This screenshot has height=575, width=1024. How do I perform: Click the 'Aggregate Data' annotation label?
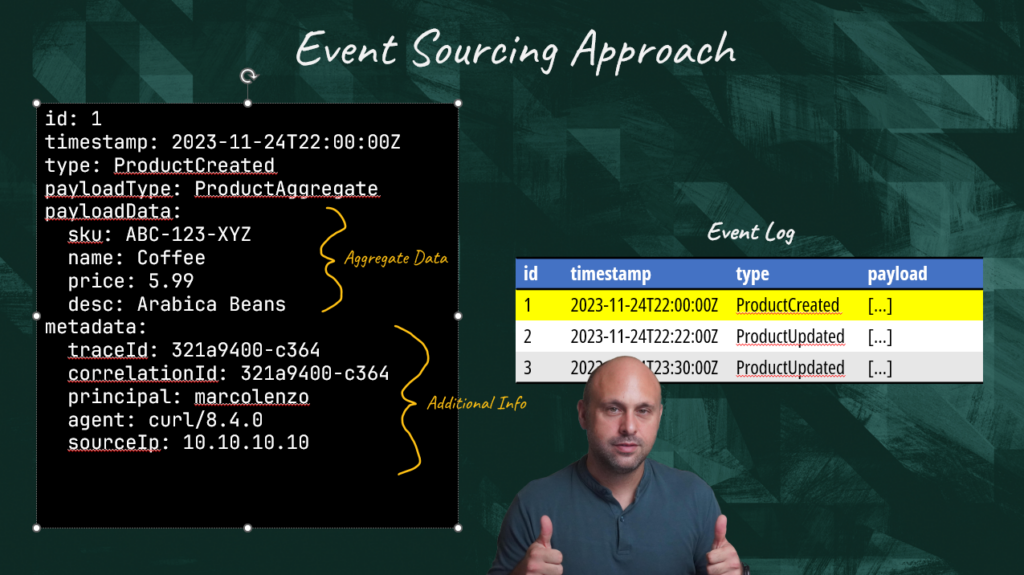click(396, 259)
